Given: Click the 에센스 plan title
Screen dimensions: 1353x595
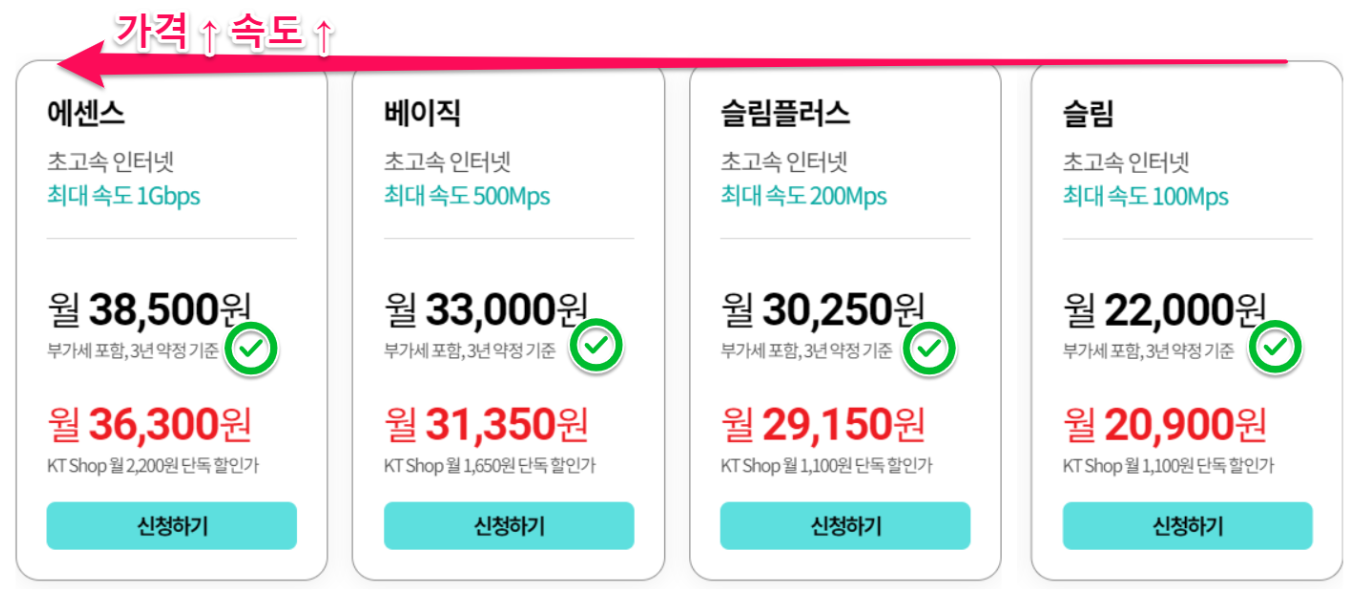Looking at the screenshot, I should tap(86, 113).
